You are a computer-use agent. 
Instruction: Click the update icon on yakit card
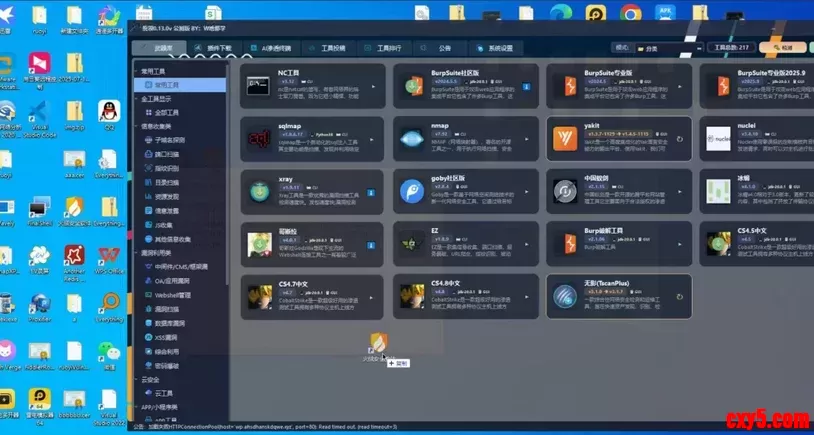[x=679, y=139]
